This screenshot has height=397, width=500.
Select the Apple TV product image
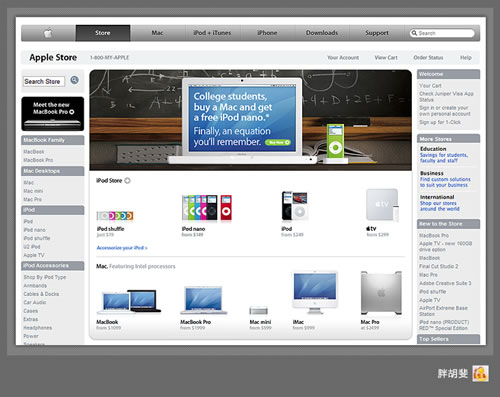pos(382,205)
